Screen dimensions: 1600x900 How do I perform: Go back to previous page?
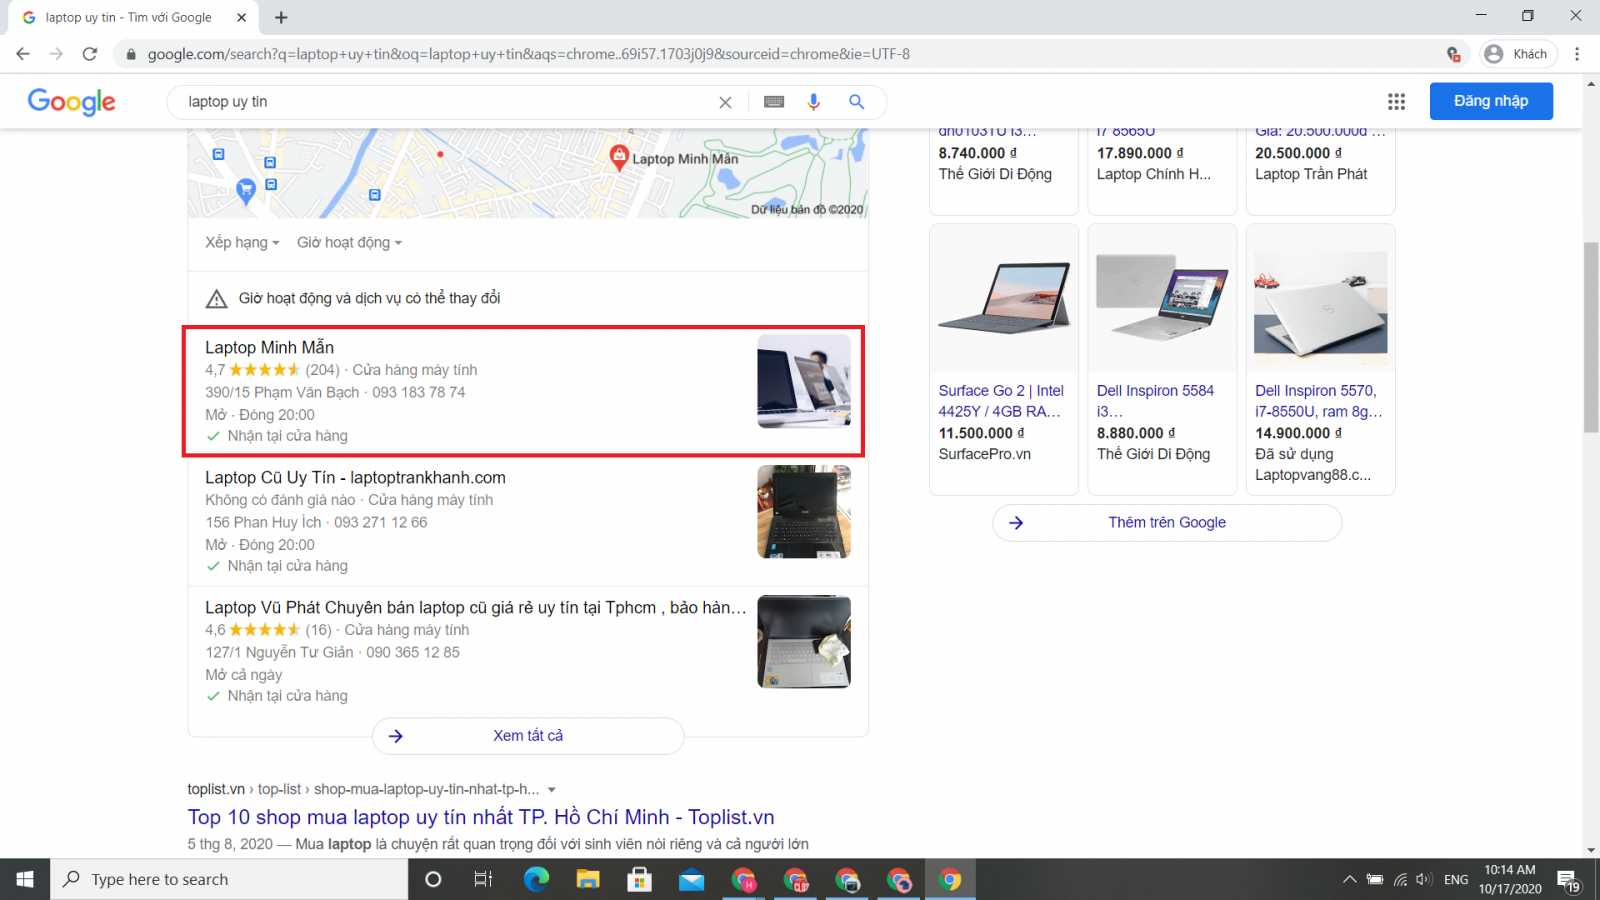23,54
